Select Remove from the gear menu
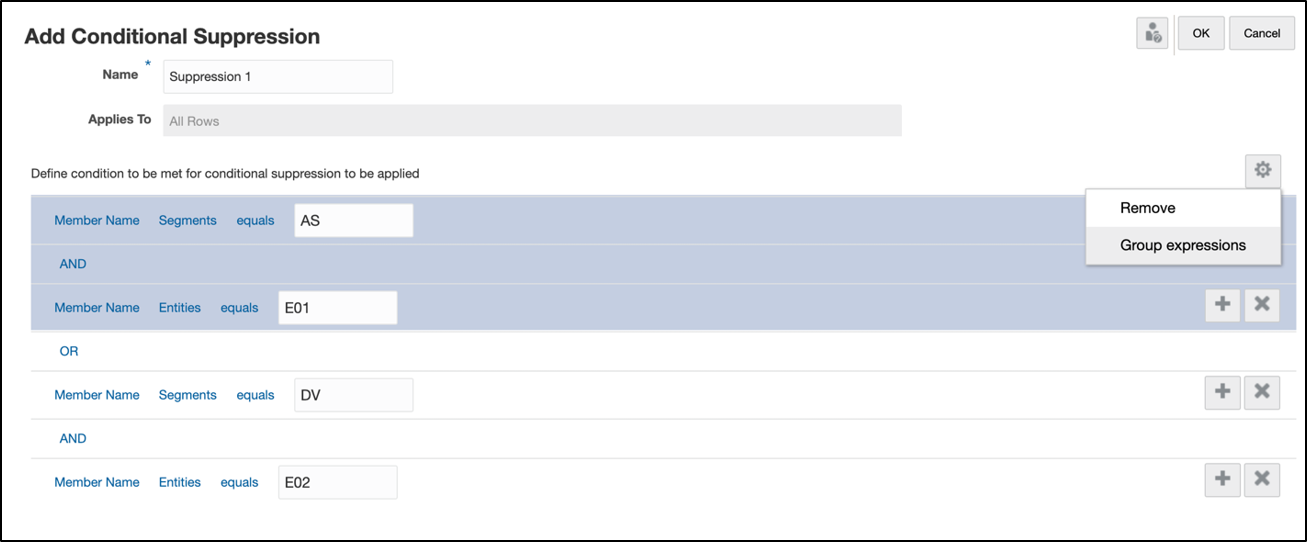Viewport: 1307px width, 542px height. pyautogui.click(x=1147, y=208)
